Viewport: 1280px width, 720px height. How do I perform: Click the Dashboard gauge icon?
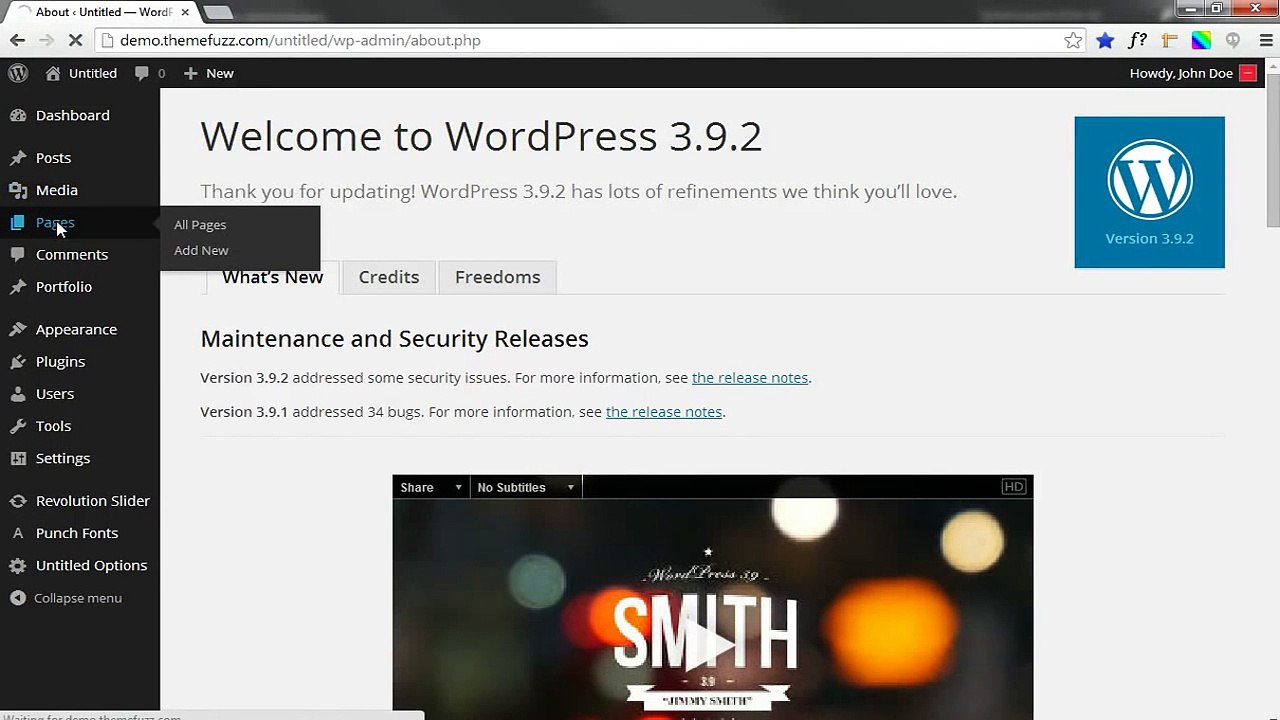(x=18, y=115)
